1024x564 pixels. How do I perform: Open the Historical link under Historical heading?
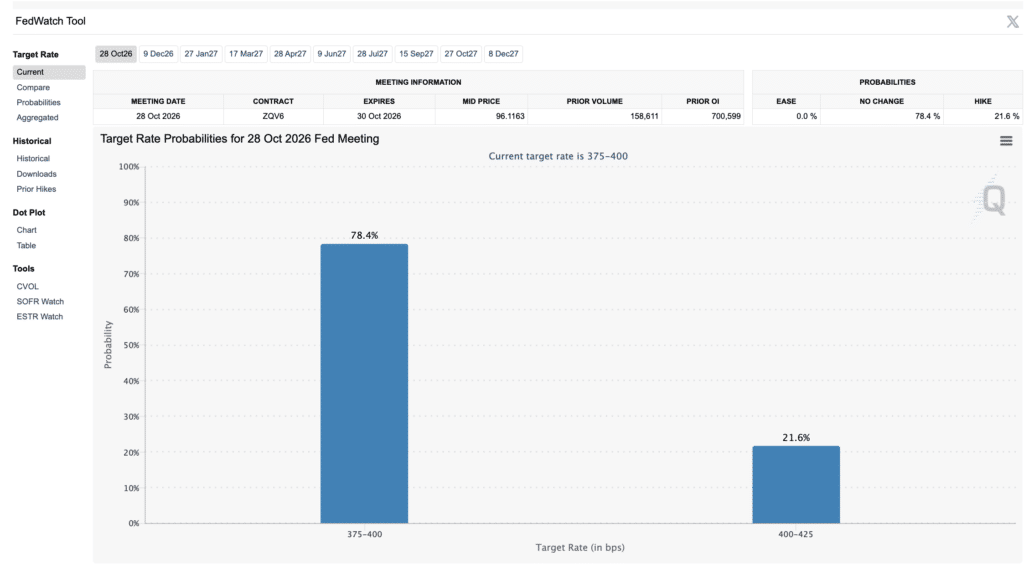click(33, 159)
